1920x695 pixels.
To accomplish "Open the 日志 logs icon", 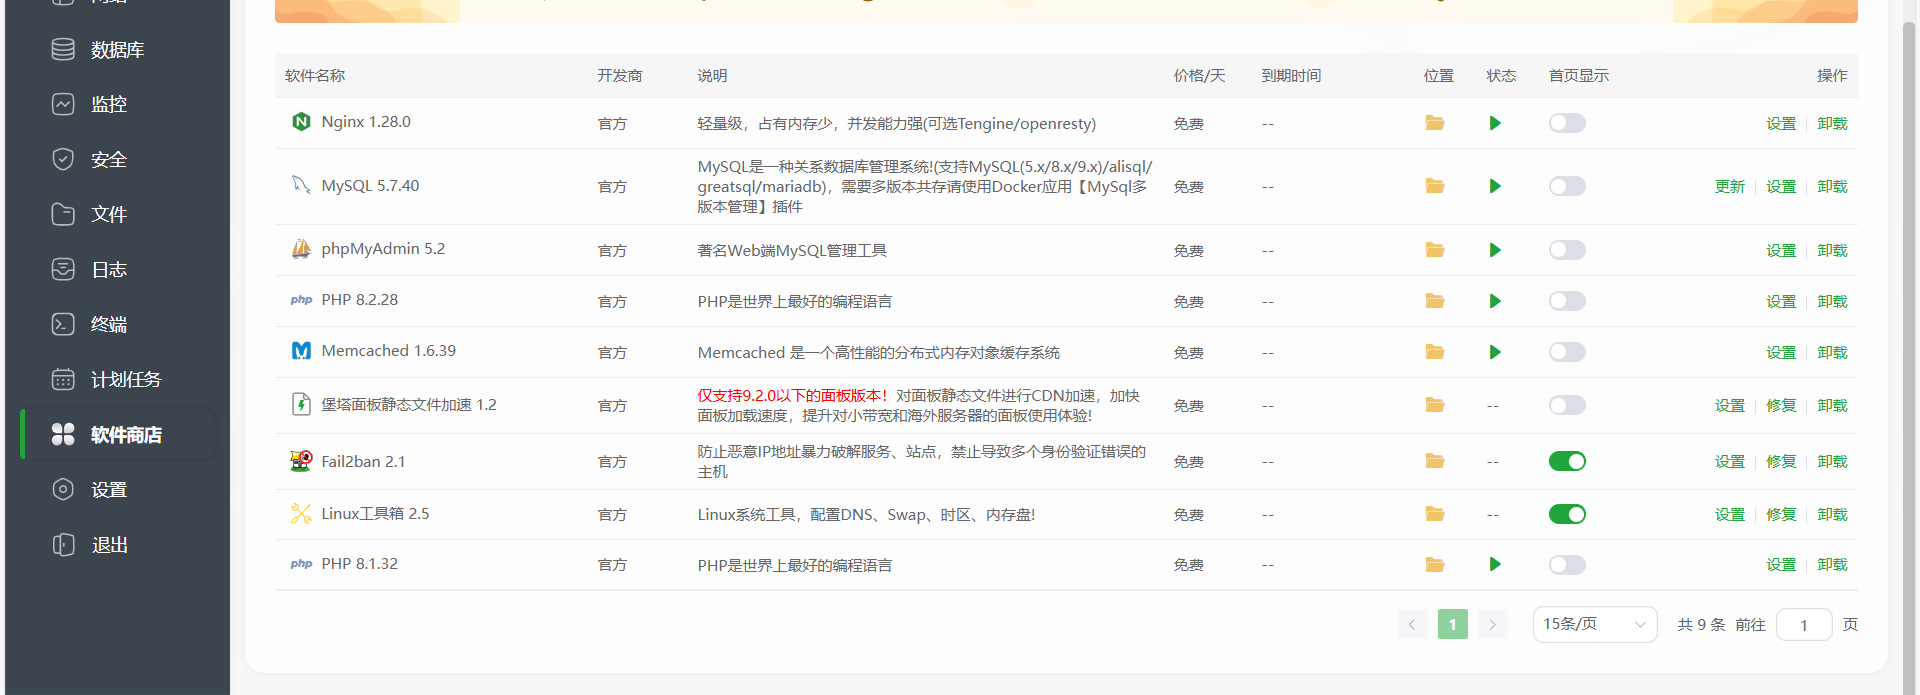I will (x=63, y=269).
